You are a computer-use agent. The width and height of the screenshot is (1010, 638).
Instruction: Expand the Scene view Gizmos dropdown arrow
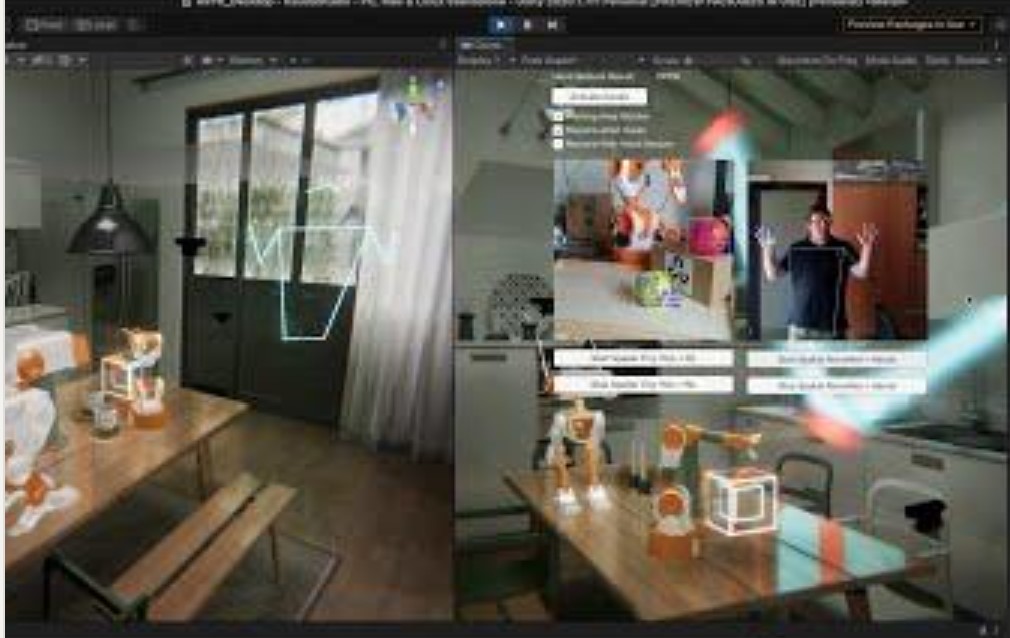click(273, 61)
